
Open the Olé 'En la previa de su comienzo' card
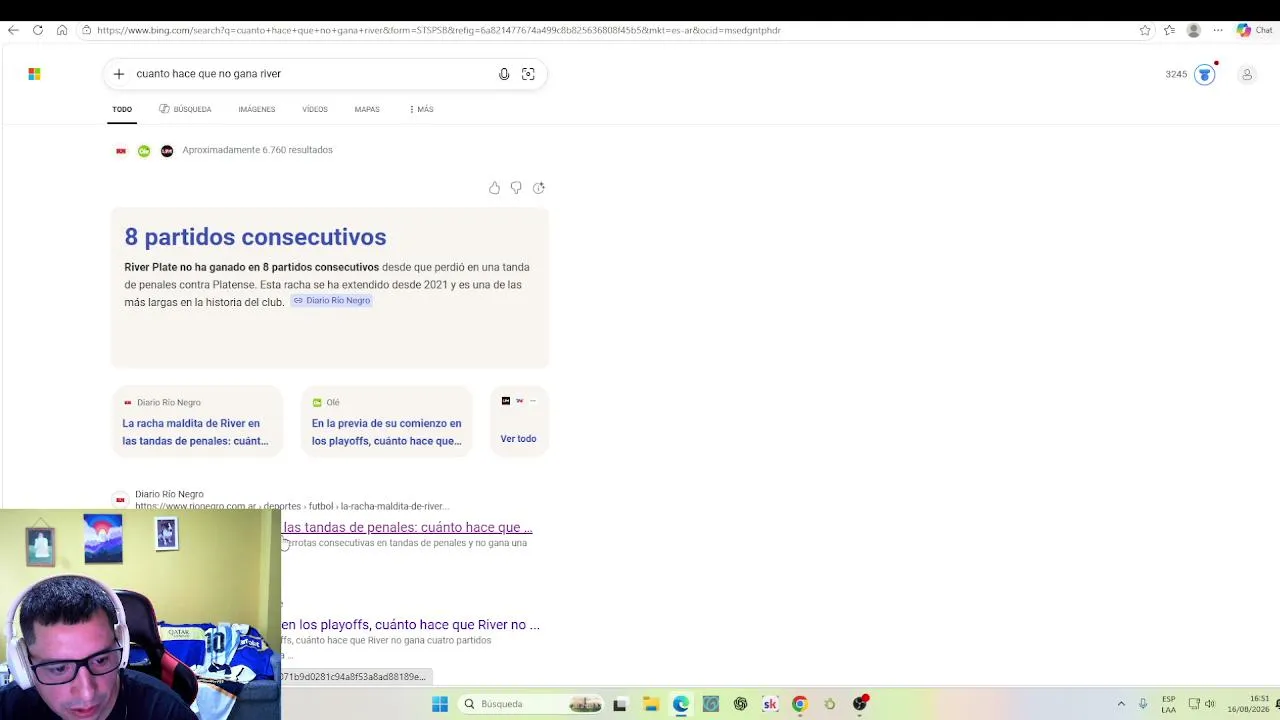pos(387,421)
